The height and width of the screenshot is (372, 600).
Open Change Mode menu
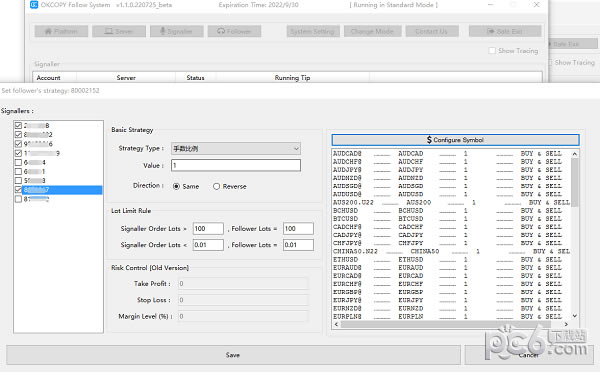click(x=372, y=31)
